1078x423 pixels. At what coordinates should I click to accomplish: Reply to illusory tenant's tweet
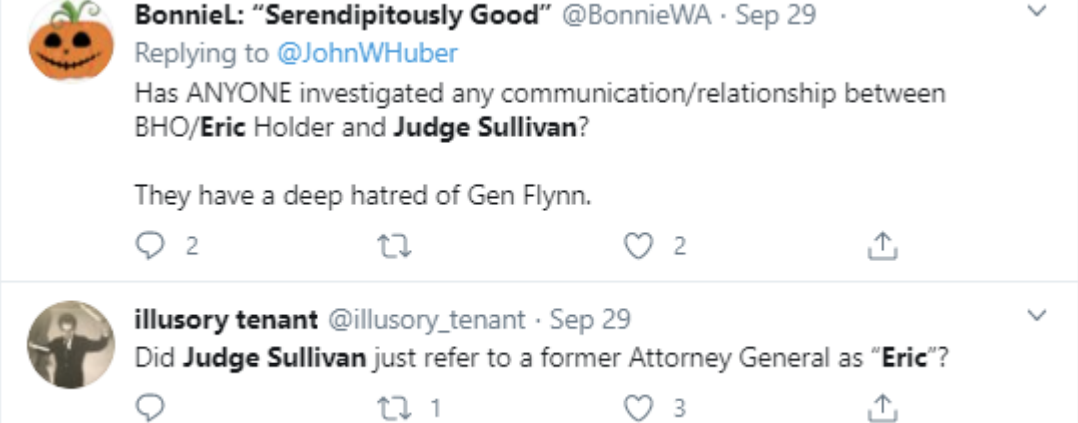point(150,407)
